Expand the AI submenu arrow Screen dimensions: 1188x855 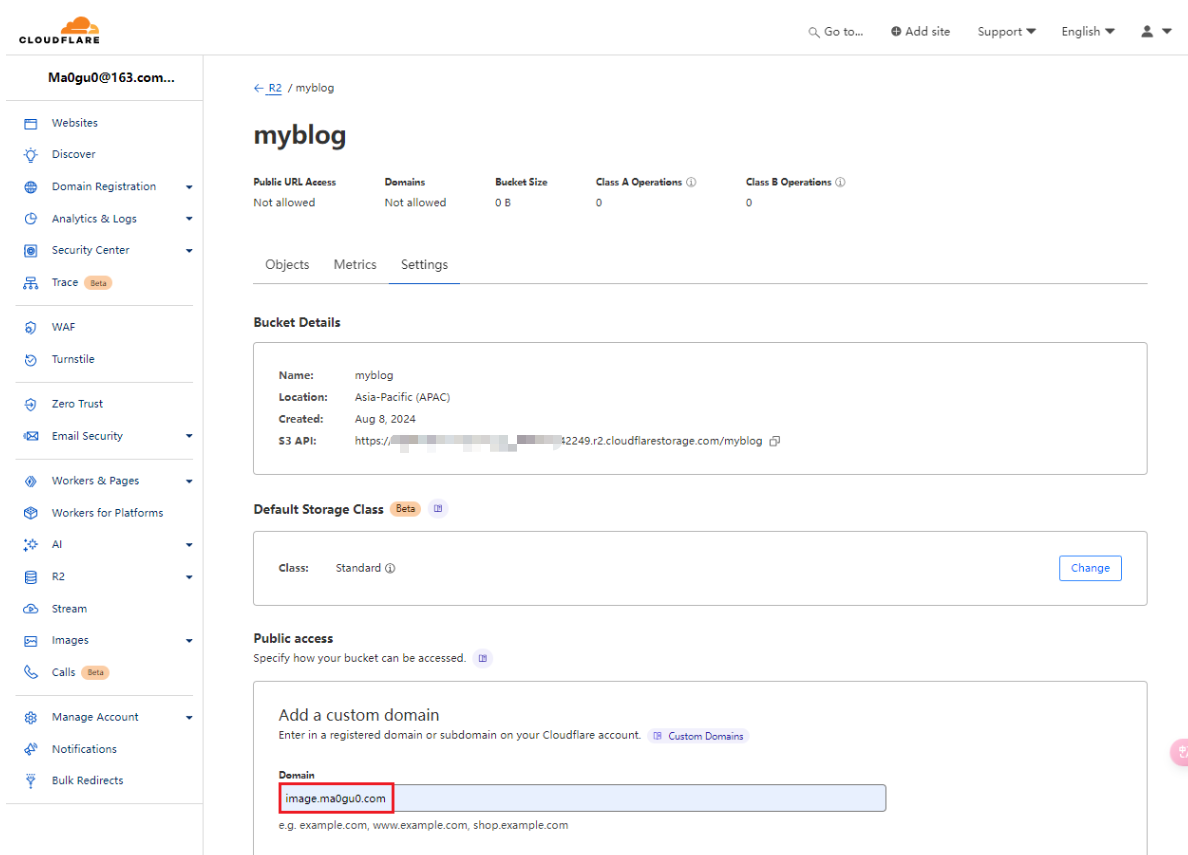pos(189,545)
